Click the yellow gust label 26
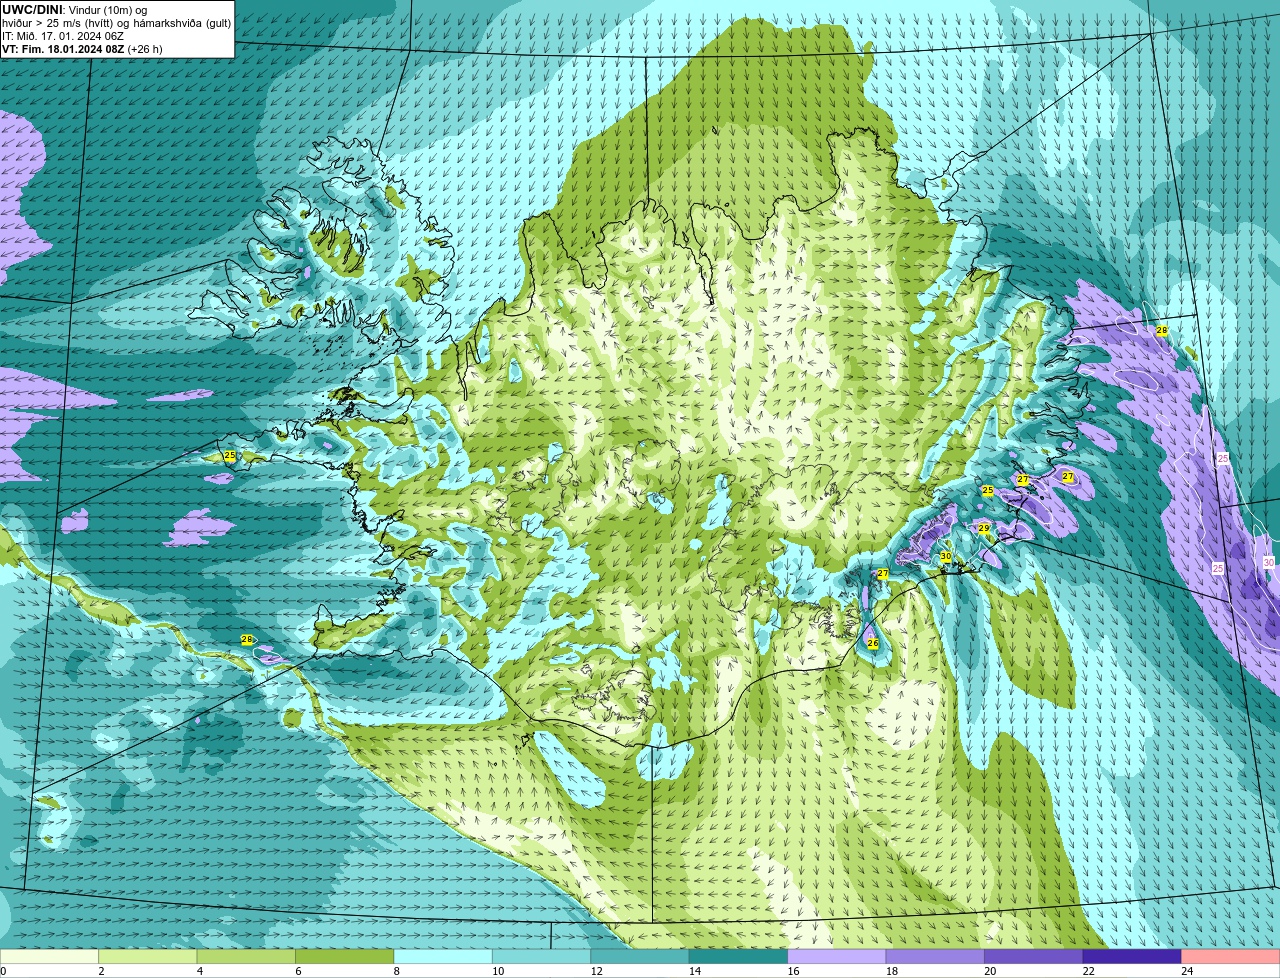Viewport: 1280px width, 978px height. (x=873, y=643)
